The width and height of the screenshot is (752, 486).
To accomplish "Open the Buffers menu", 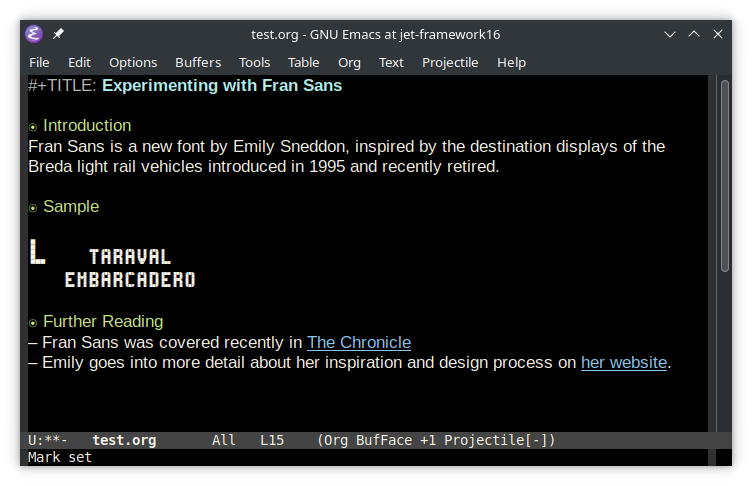I will coord(198,62).
